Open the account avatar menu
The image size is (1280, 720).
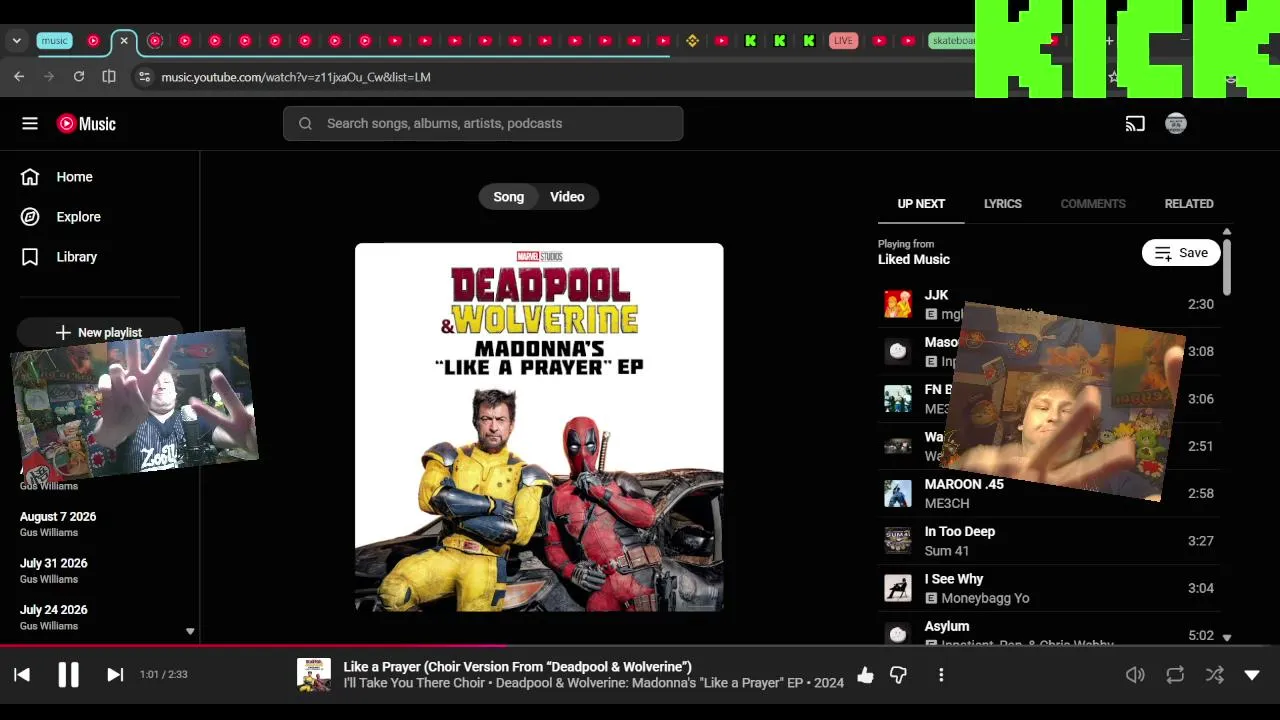[x=1176, y=124]
